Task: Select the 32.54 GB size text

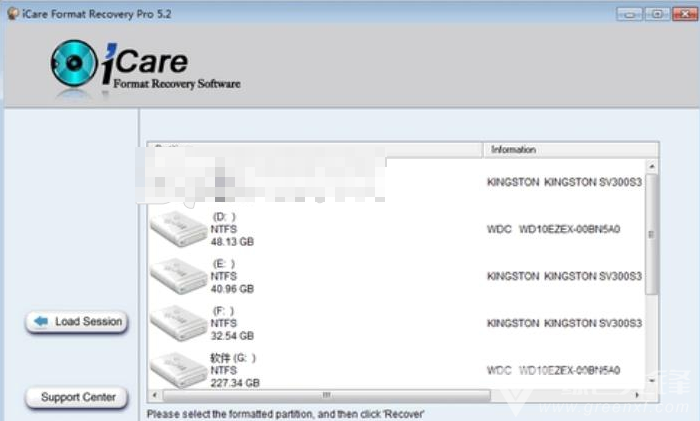Action: point(232,336)
